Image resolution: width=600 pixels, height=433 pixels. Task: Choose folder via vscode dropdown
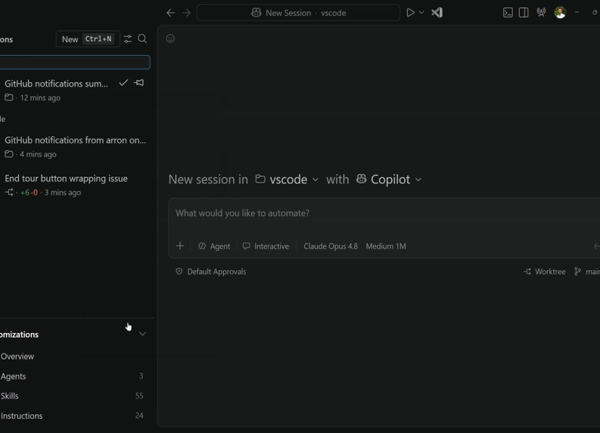pos(287,179)
